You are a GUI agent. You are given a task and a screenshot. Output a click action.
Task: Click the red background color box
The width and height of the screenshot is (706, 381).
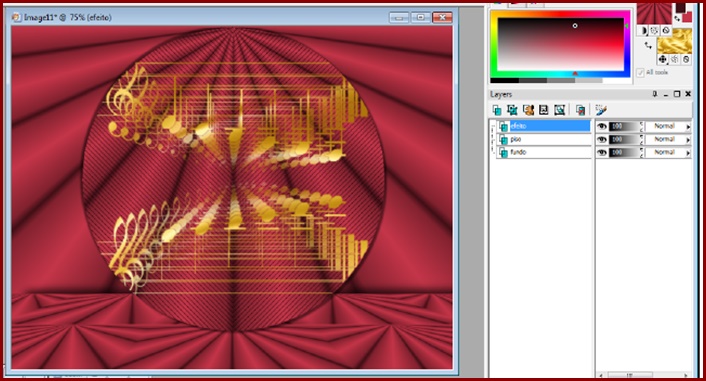[688, 18]
